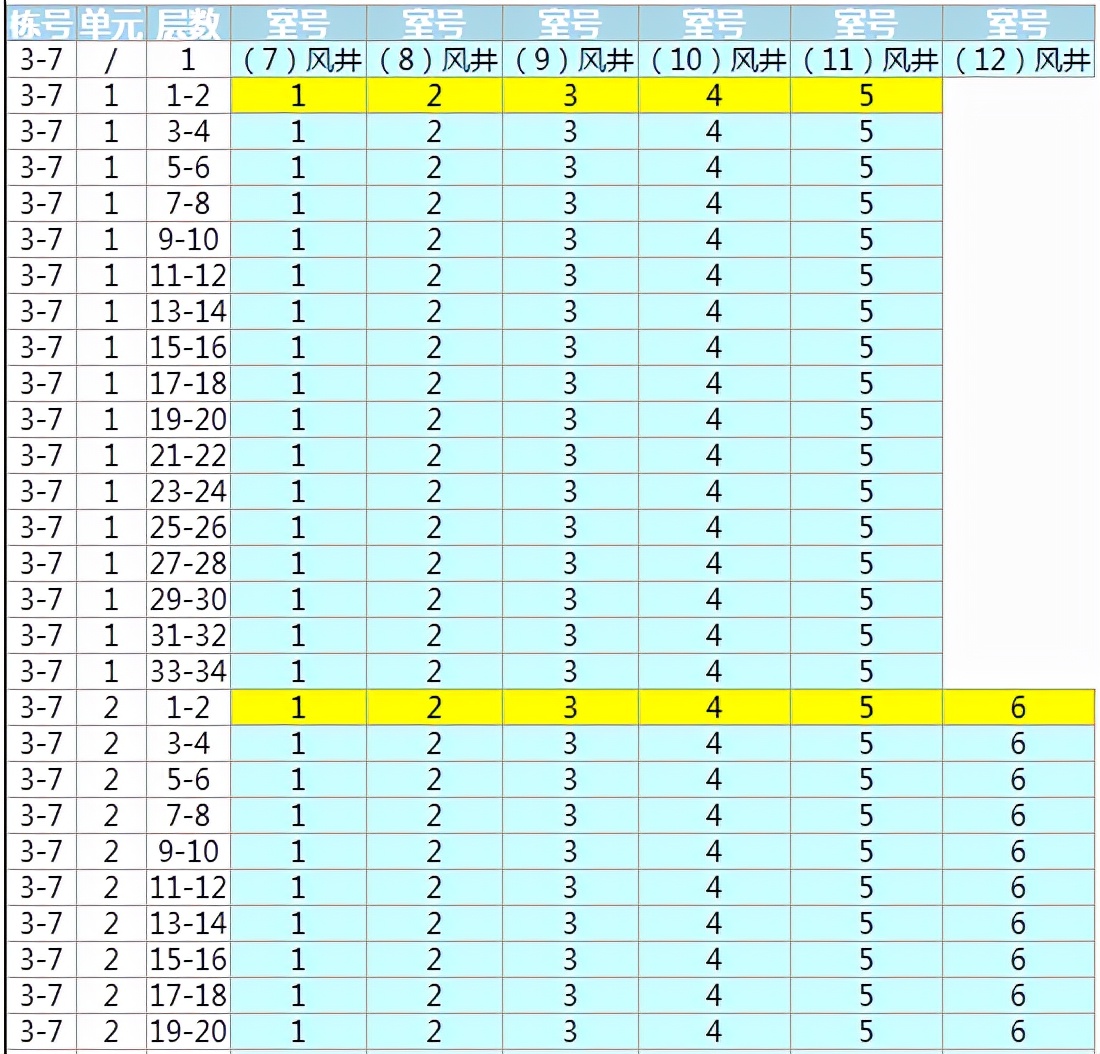Click room 4 in the 25-26 floor row
The image size is (1100, 1054).
click(714, 528)
